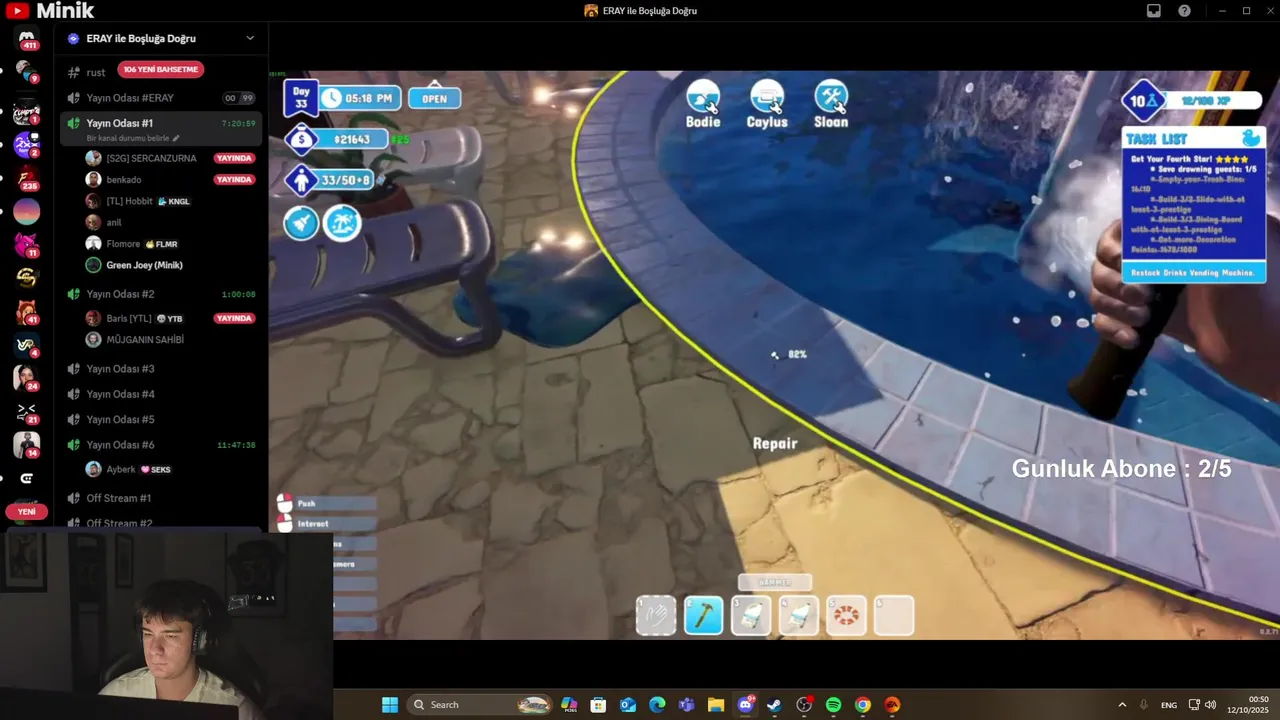The width and height of the screenshot is (1280, 720).
Task: Show hidden system tray icons
Action: point(1122,705)
